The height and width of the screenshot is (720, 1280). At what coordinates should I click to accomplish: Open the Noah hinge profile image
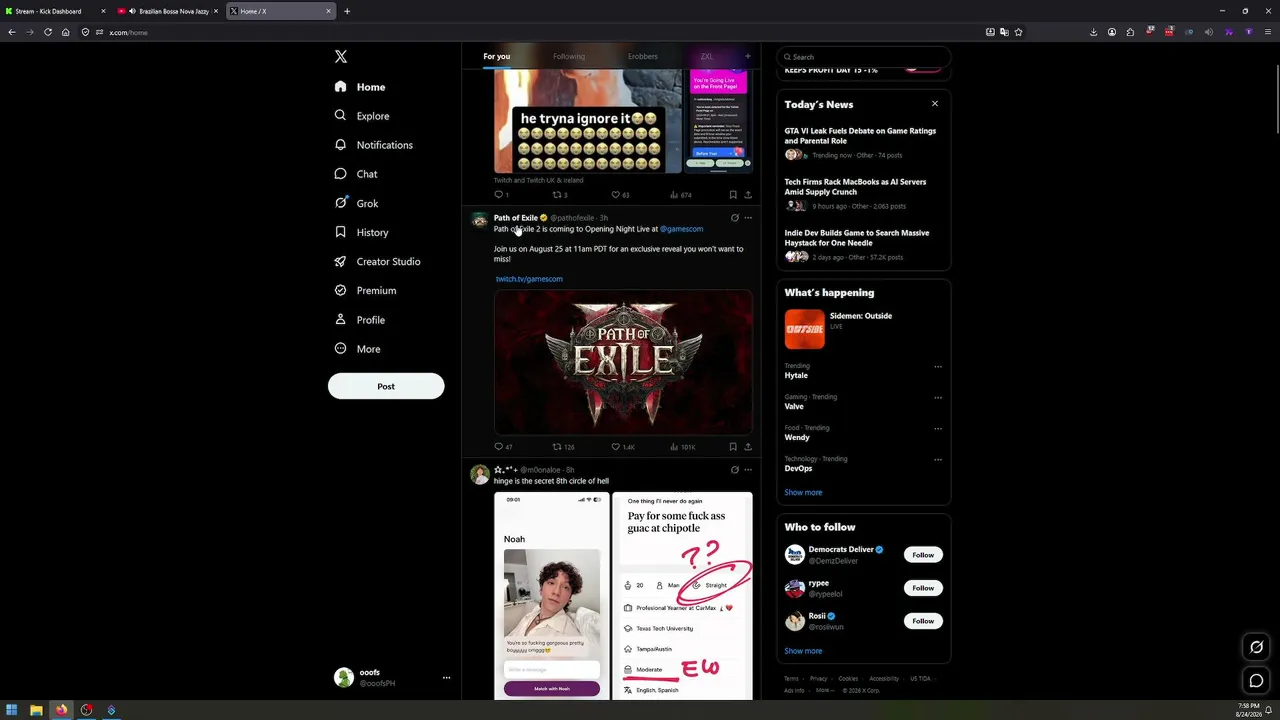click(552, 595)
